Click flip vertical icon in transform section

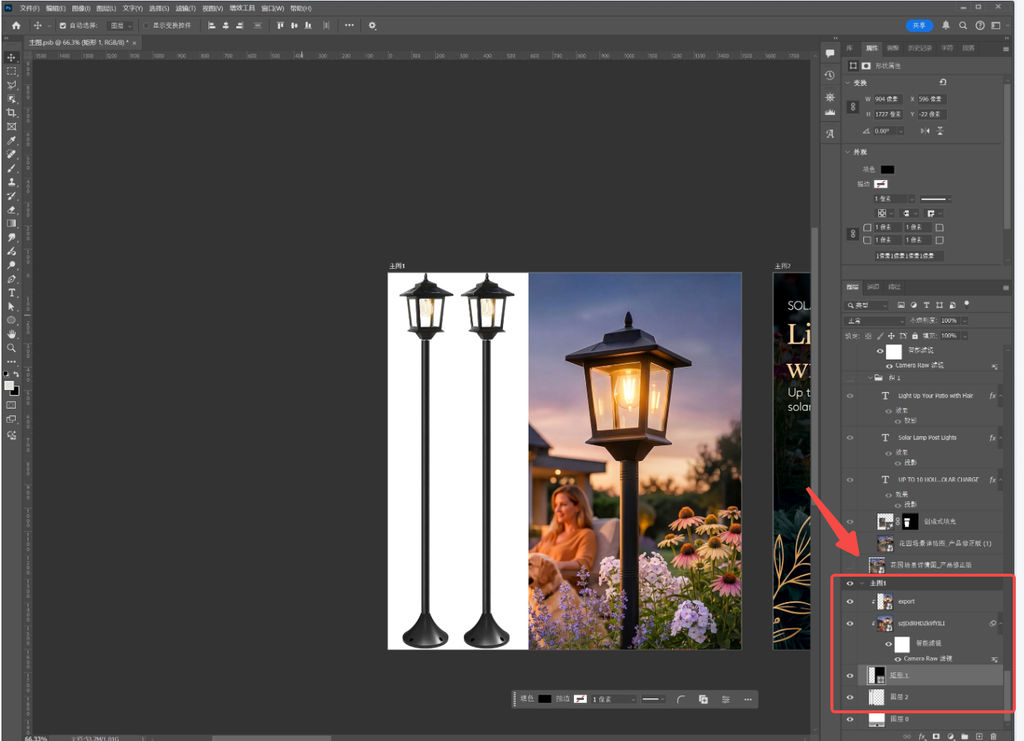coord(940,131)
